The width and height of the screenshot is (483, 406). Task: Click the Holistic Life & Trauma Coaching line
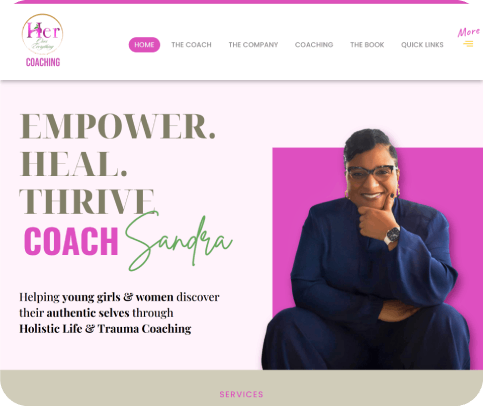click(105, 329)
